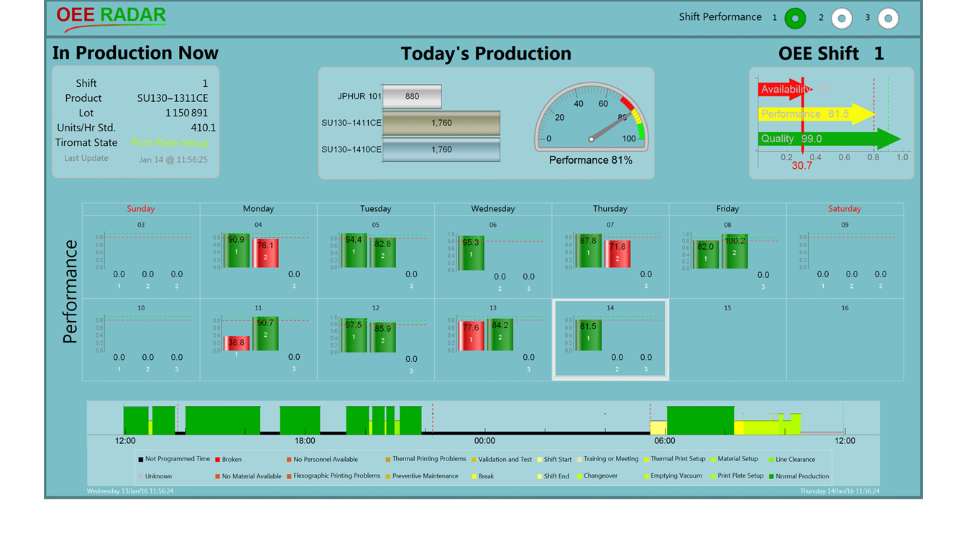Image resolution: width=967 pixels, height=550 pixels.
Task: Click Tuesday 05 shift 1 bar 94.4
Action: coord(353,250)
